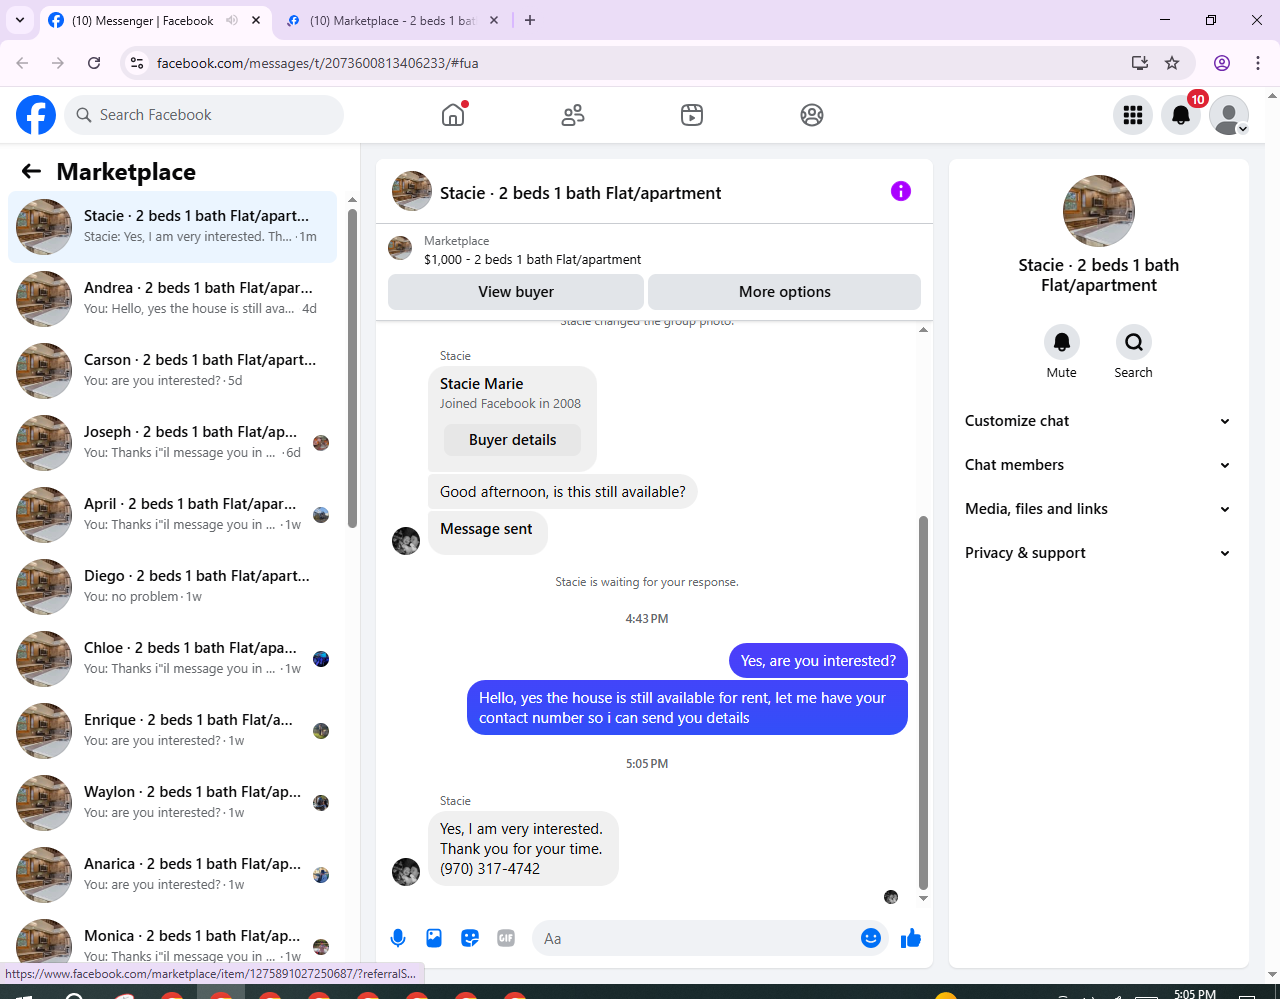Open Stacie conversation in list
This screenshot has width=1280, height=999.
coord(172,227)
